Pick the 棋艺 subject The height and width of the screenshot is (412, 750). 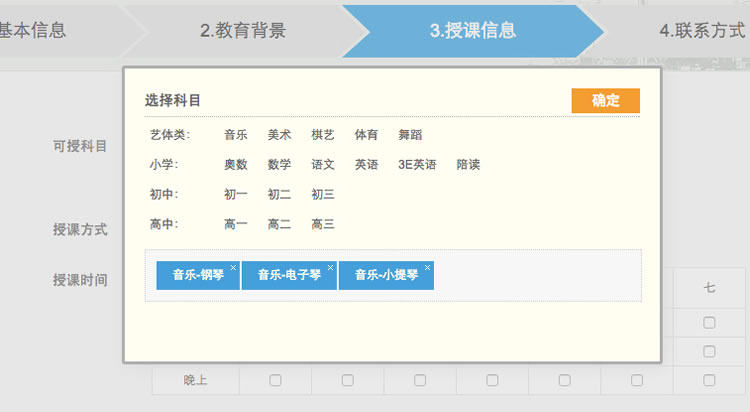point(323,135)
